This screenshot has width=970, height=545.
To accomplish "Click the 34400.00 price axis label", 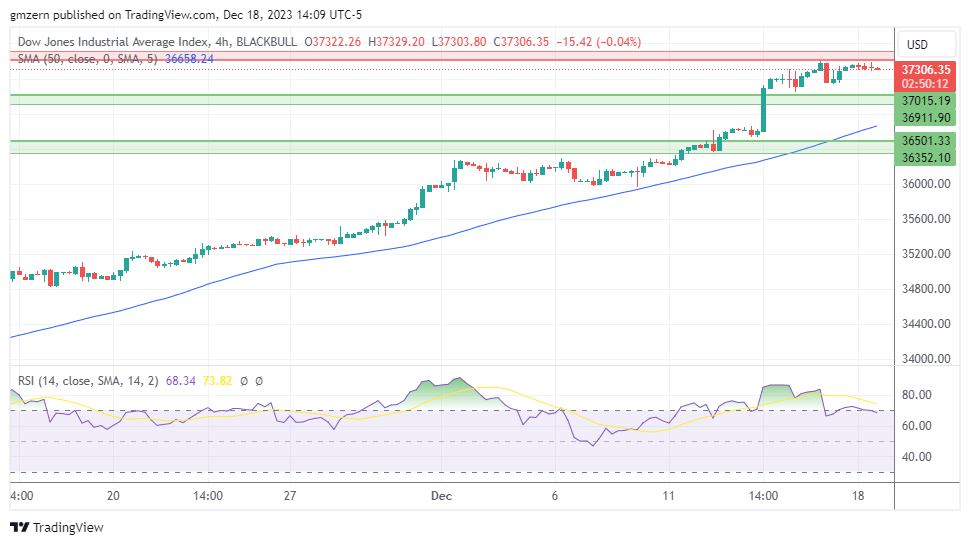I will [x=926, y=324].
